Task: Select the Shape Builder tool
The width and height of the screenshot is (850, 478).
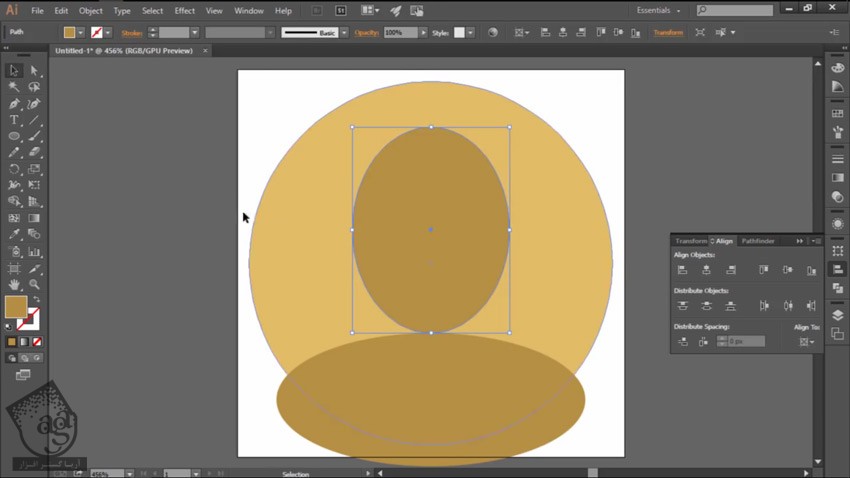Action: (14, 201)
